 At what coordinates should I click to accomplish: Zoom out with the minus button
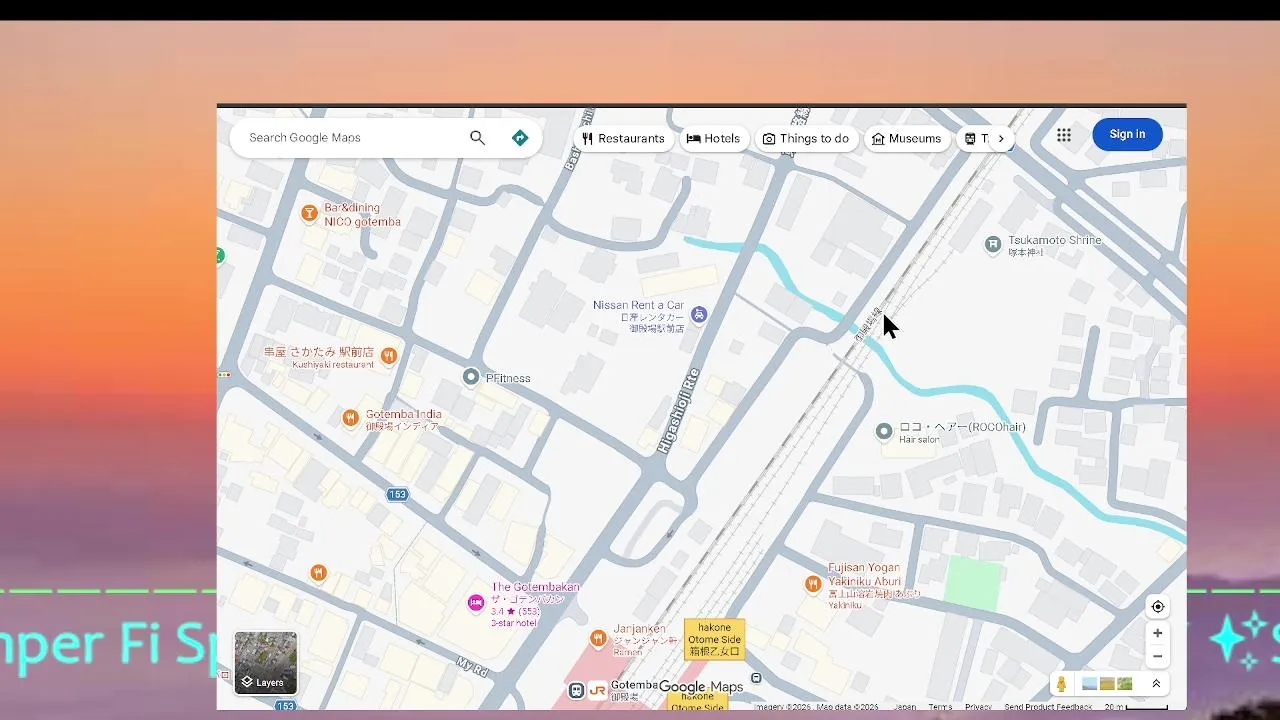click(x=1157, y=657)
